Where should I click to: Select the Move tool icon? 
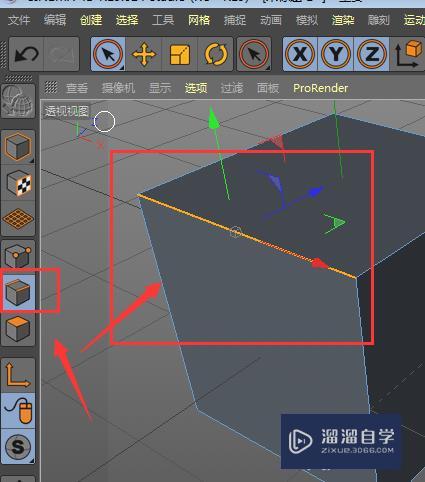pyautogui.click(x=144, y=54)
